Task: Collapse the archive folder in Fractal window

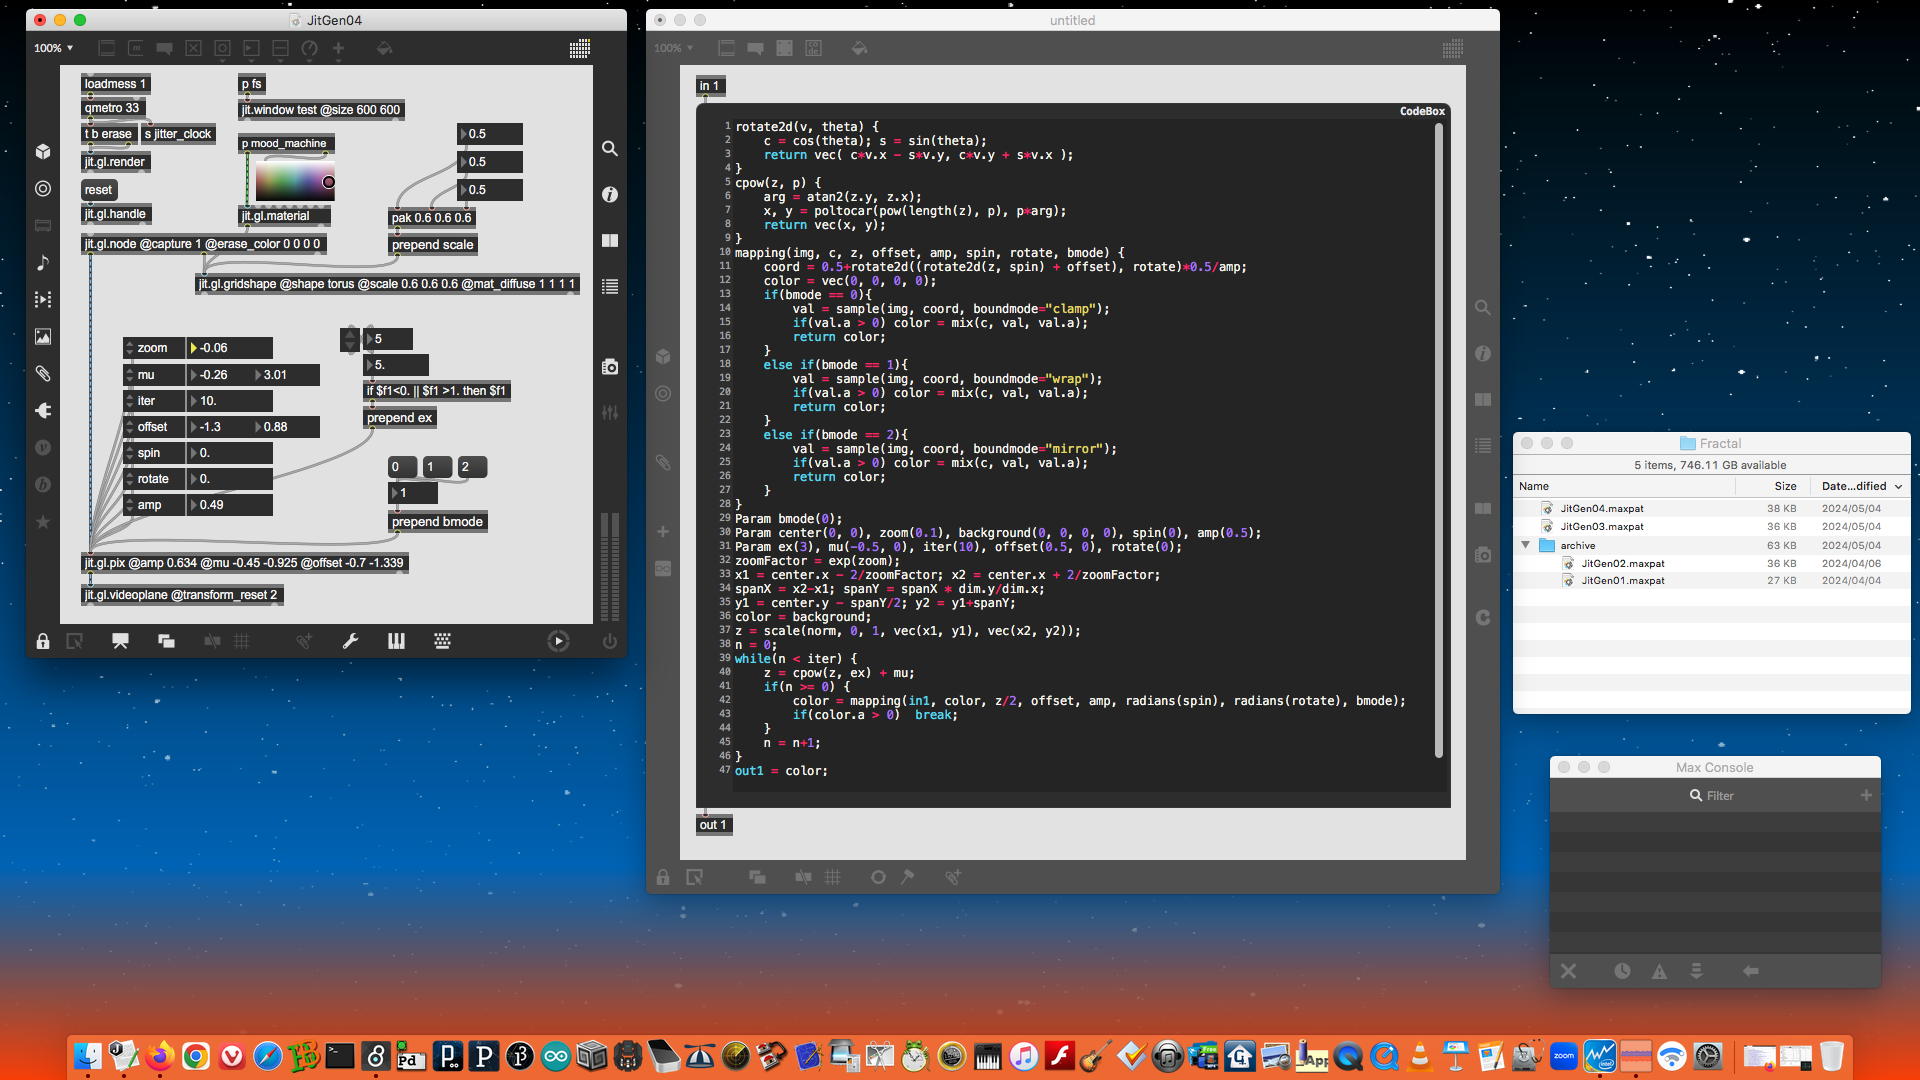Action: point(1526,545)
